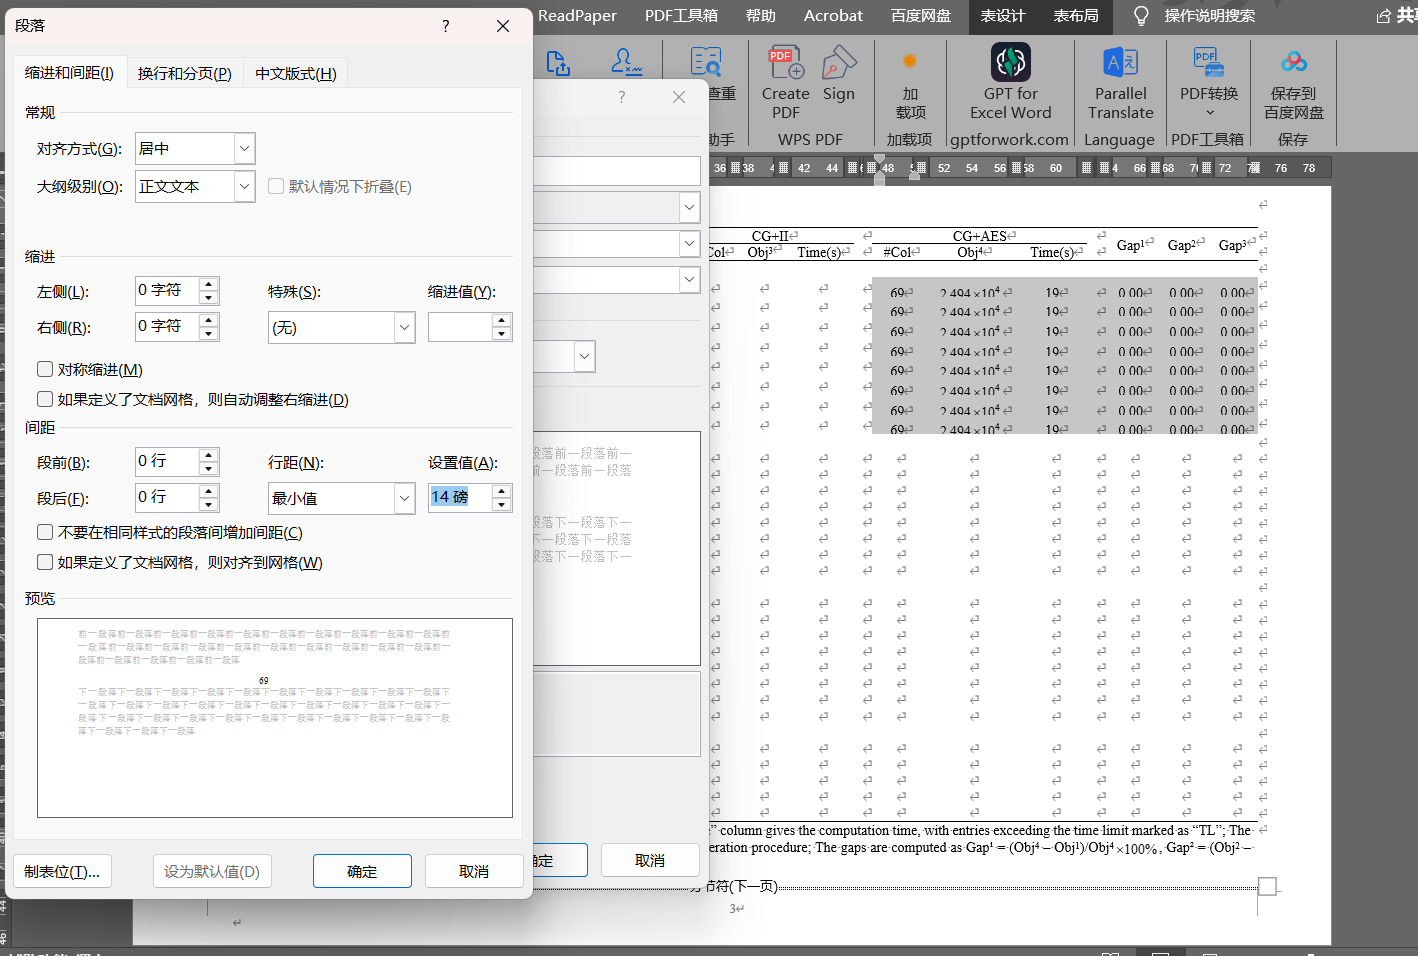Increase 左侧 indent with up arrow
This screenshot has height=956, width=1418.
coord(208,285)
